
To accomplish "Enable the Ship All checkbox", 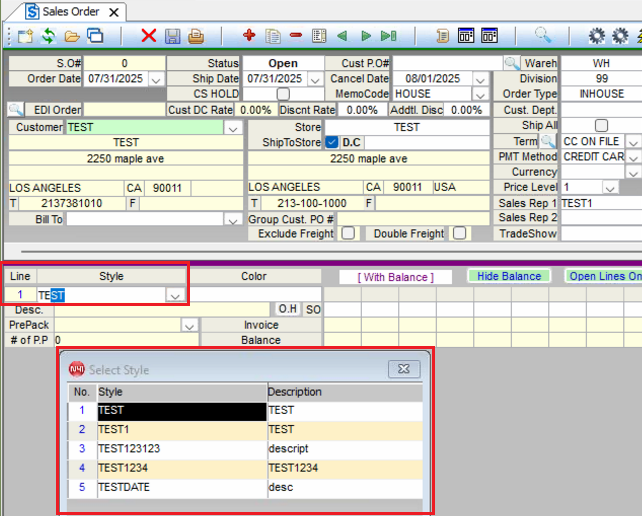I will tap(601, 125).
